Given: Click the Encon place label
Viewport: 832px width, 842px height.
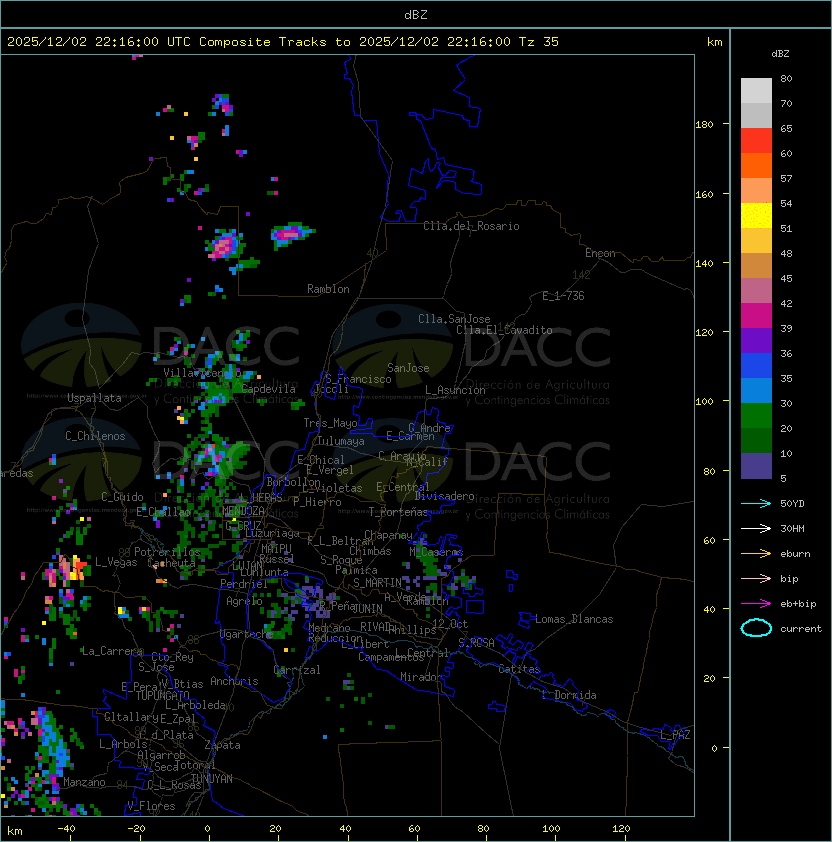Looking at the screenshot, I should pos(600,253).
